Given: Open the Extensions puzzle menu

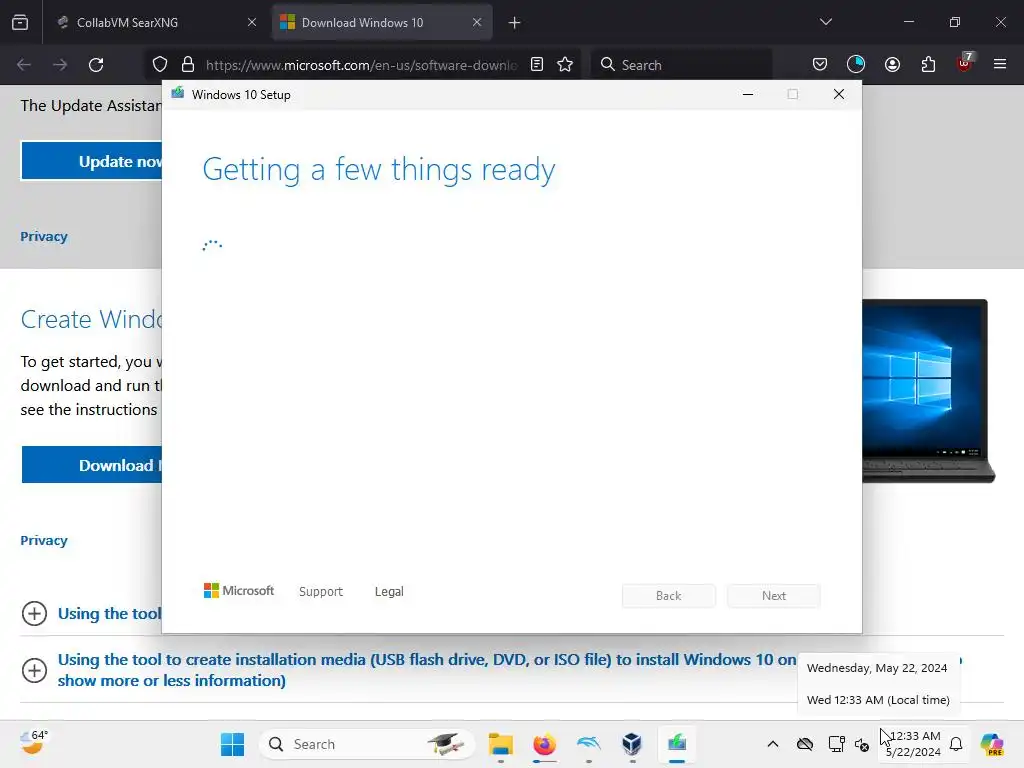Looking at the screenshot, I should point(928,65).
